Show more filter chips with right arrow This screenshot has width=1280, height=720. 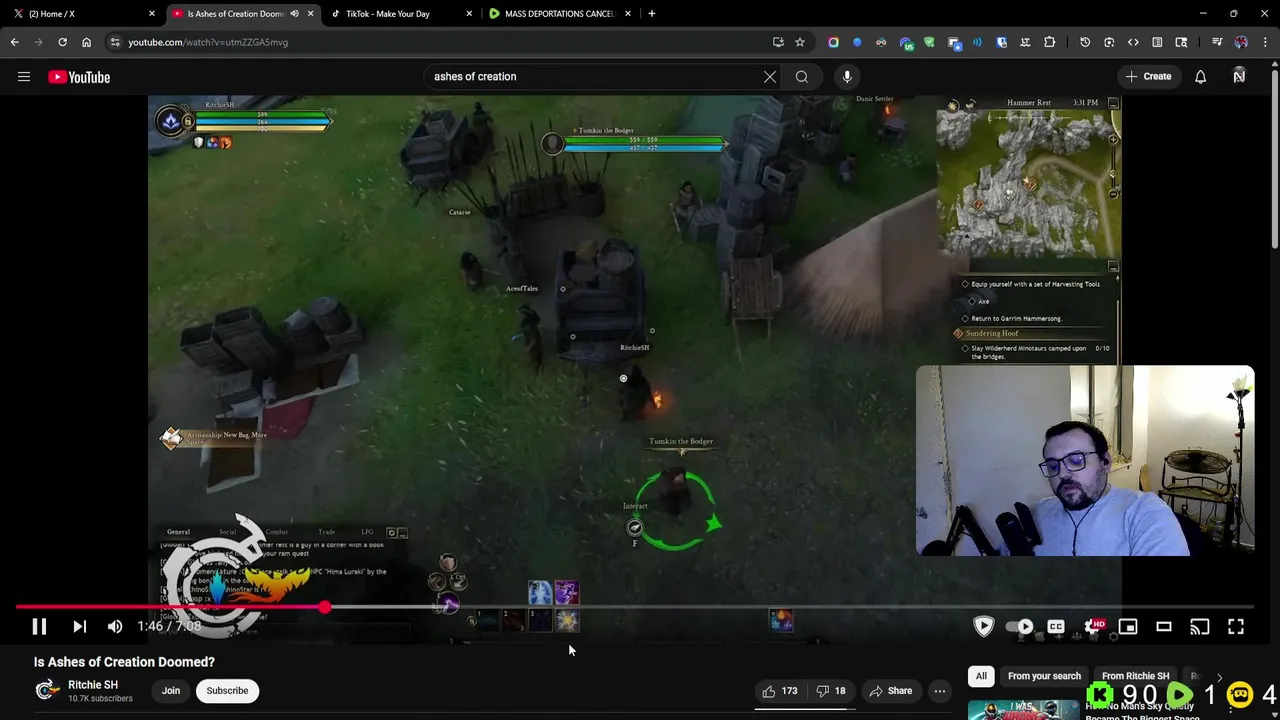[x=1219, y=676]
